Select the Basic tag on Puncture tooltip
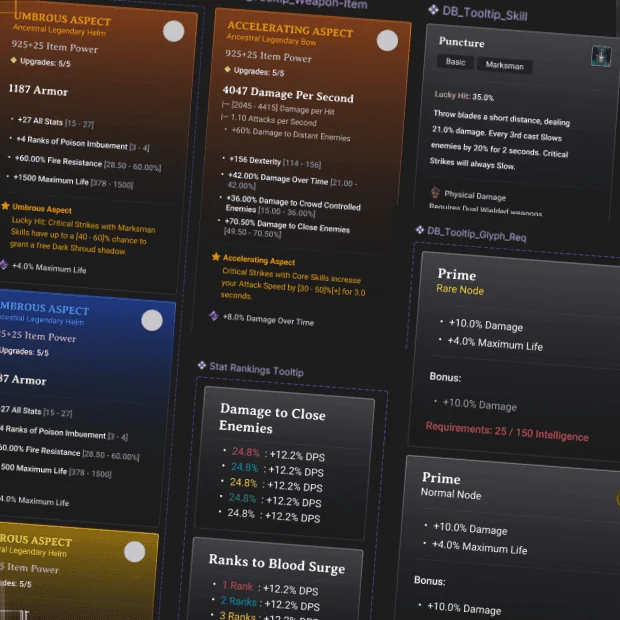The image size is (620, 620). pyautogui.click(x=456, y=62)
